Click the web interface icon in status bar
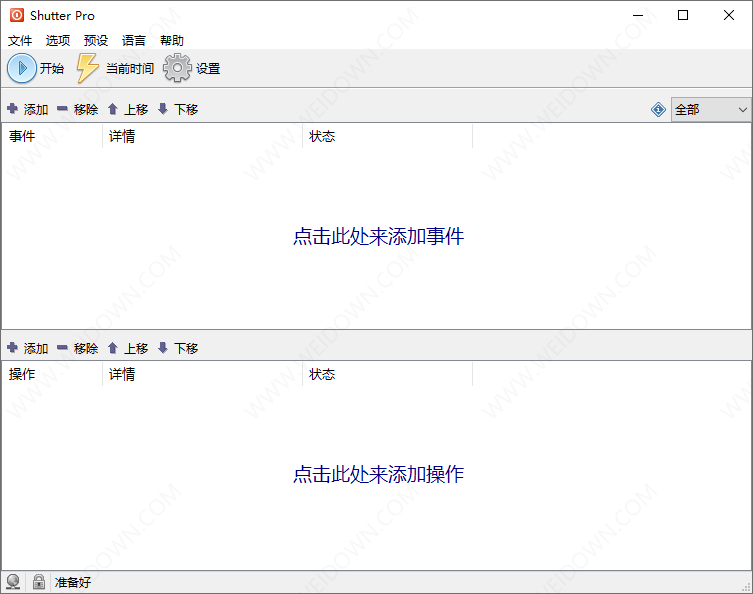 click(x=13, y=581)
